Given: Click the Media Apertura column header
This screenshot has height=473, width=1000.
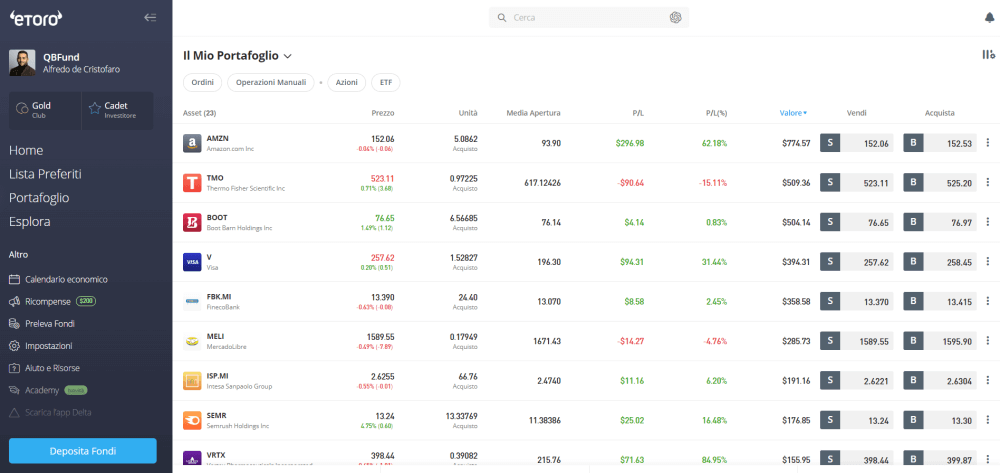Looking at the screenshot, I should [533, 113].
